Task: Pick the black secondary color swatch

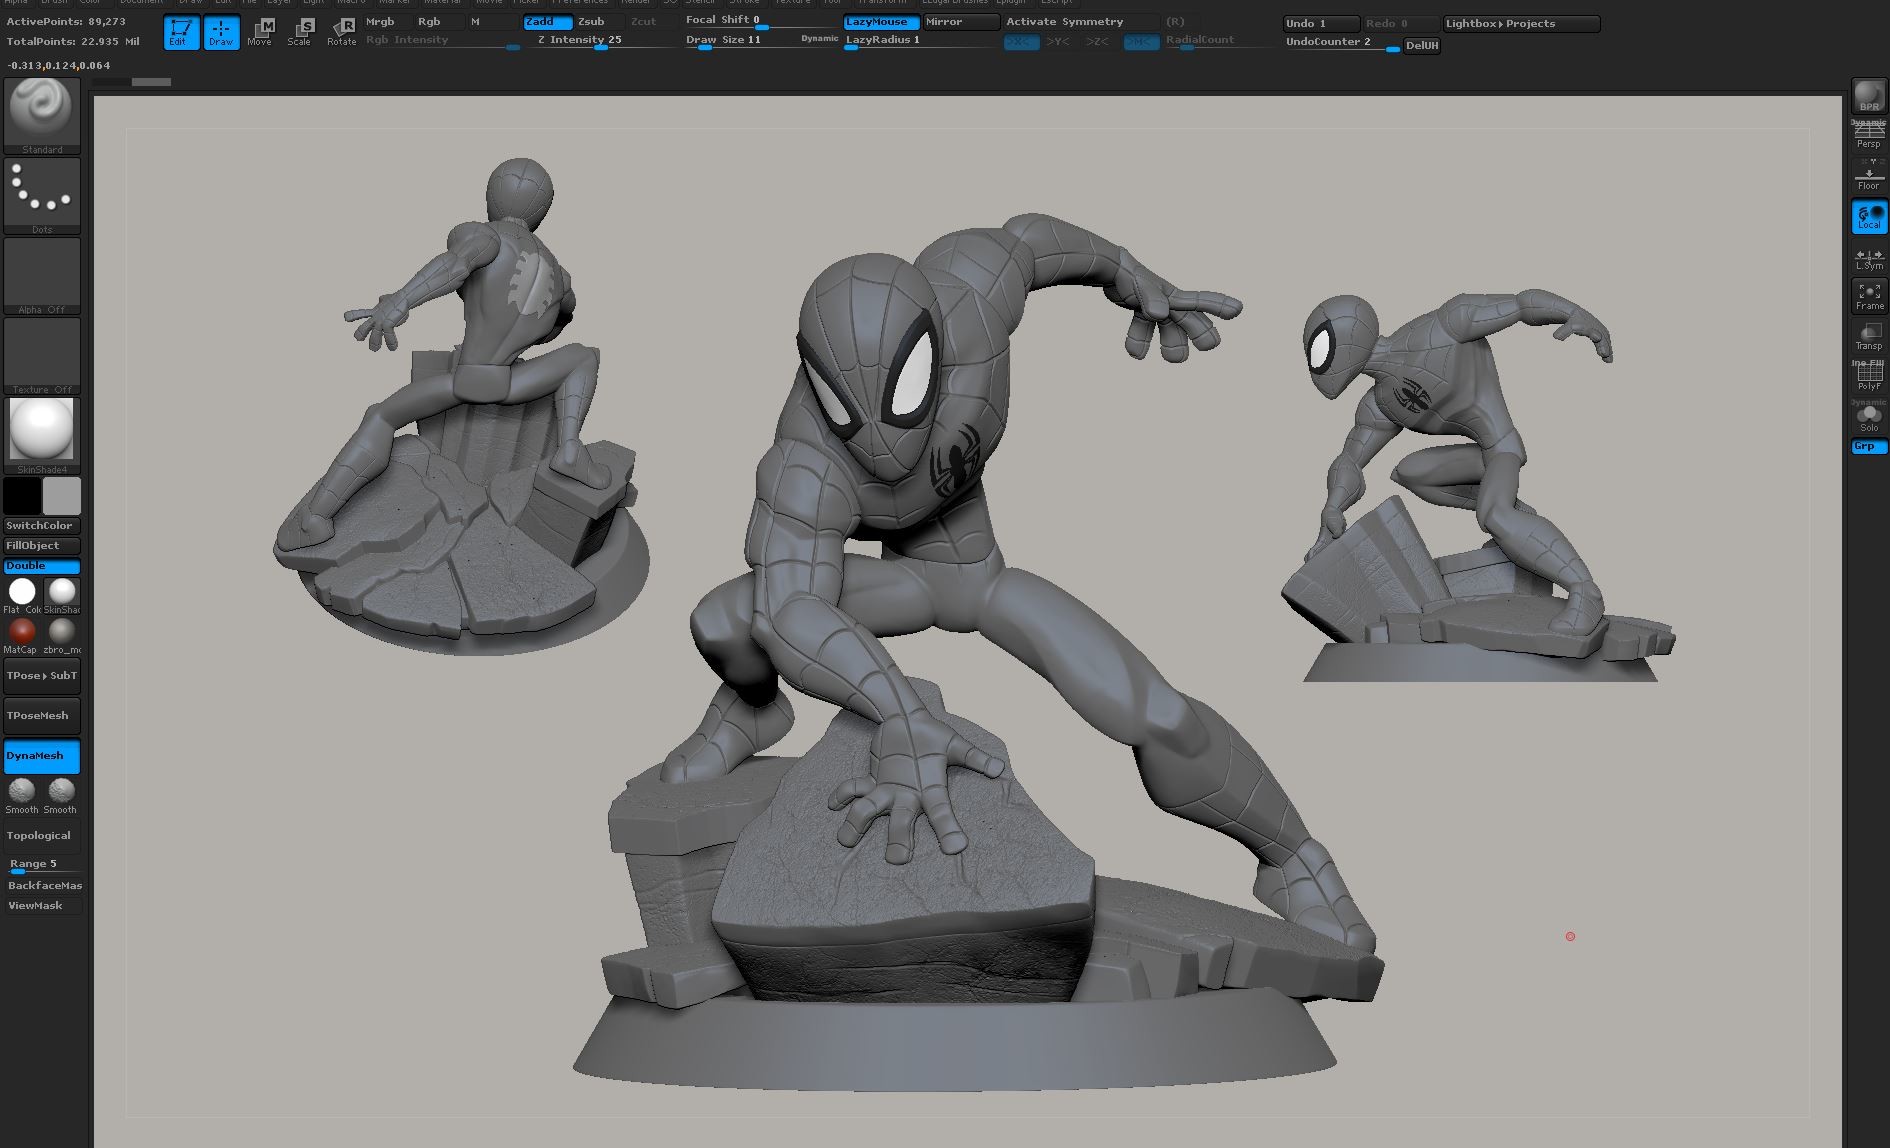Action: point(22,496)
